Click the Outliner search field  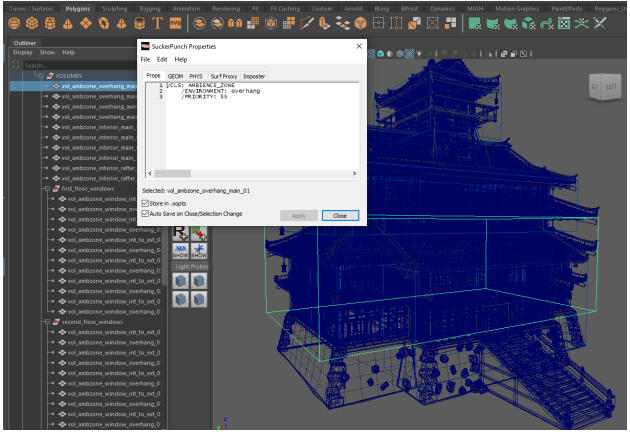coord(70,64)
